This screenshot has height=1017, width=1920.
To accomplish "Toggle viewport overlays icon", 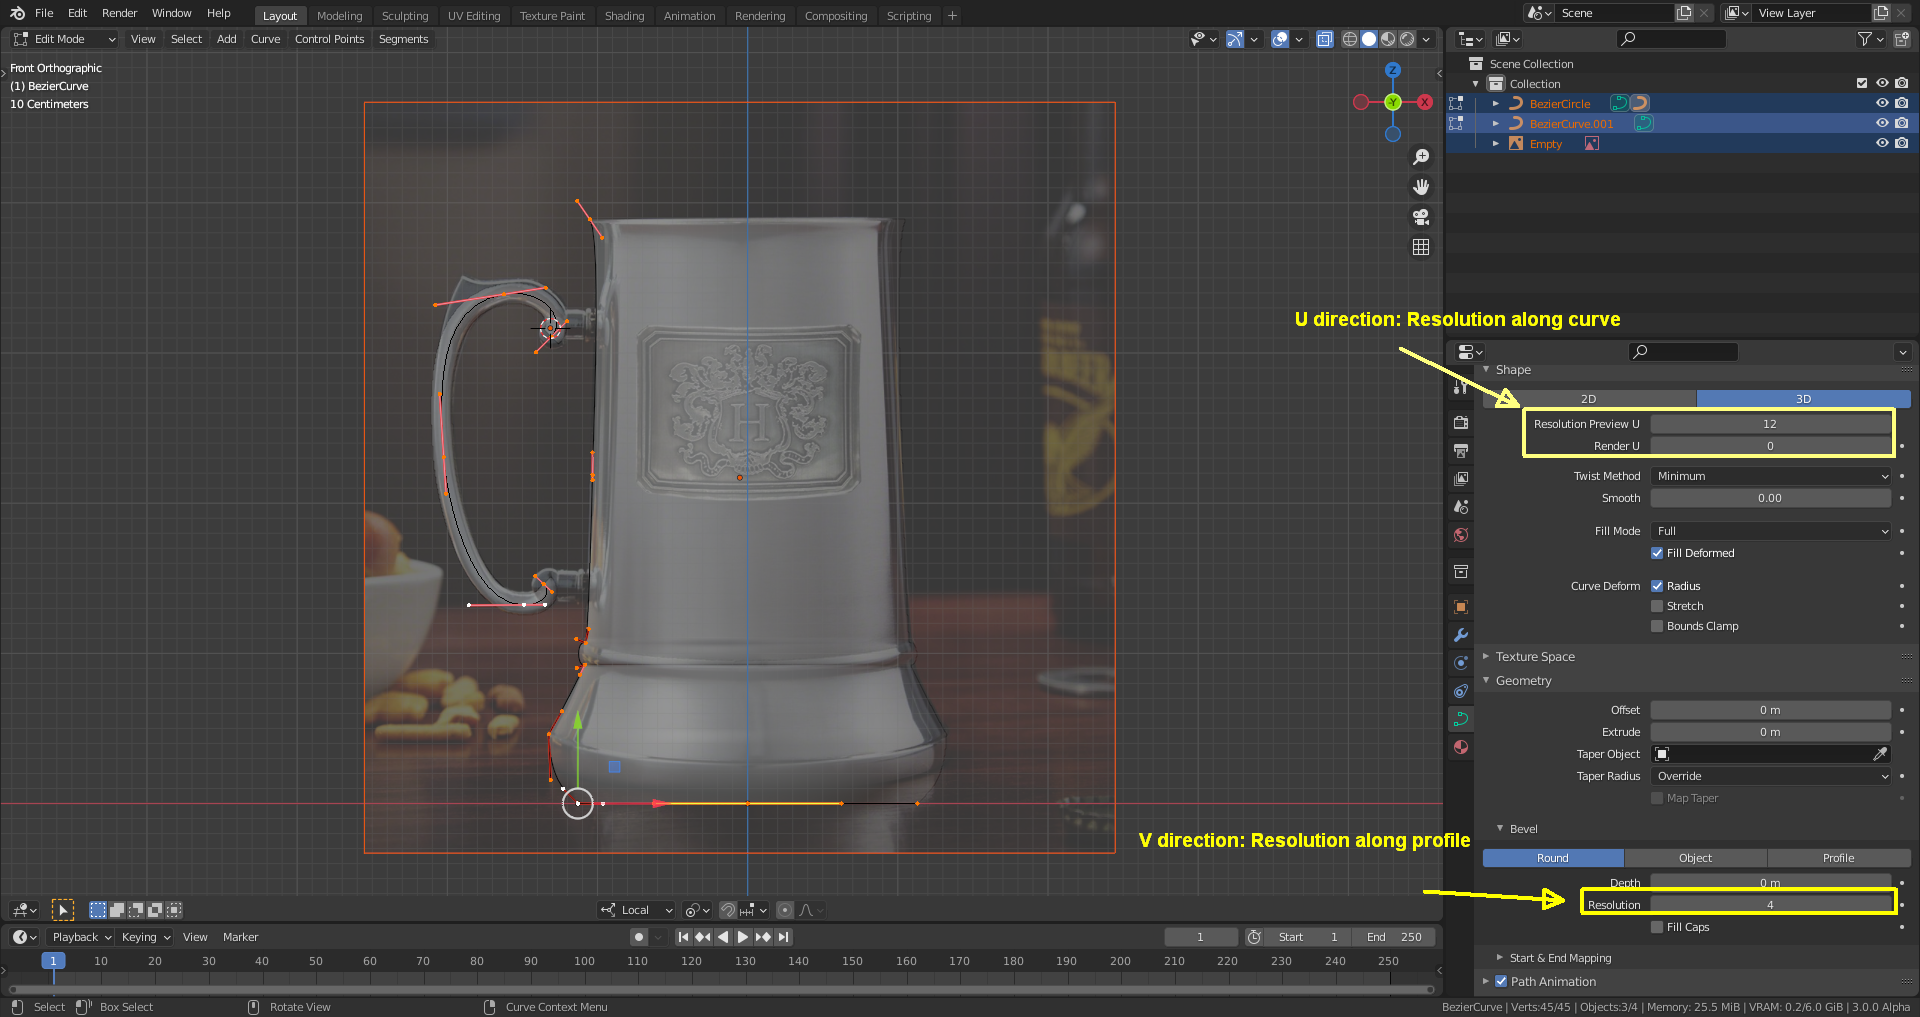I will [x=1280, y=39].
